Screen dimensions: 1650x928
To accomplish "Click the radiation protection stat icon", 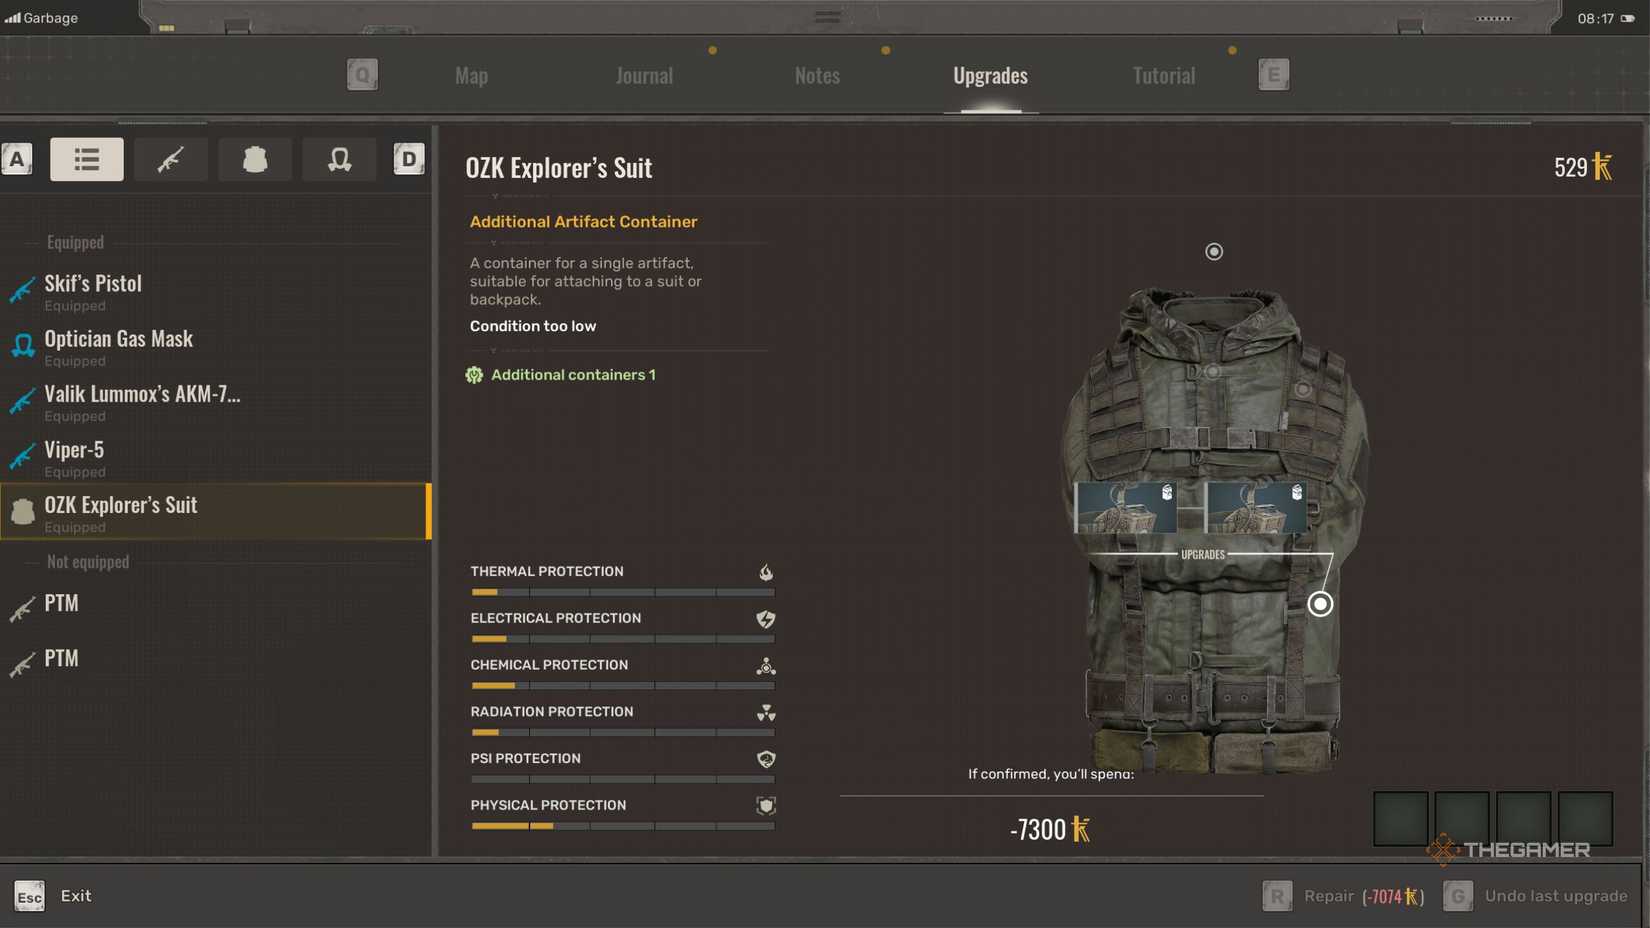I will point(765,713).
